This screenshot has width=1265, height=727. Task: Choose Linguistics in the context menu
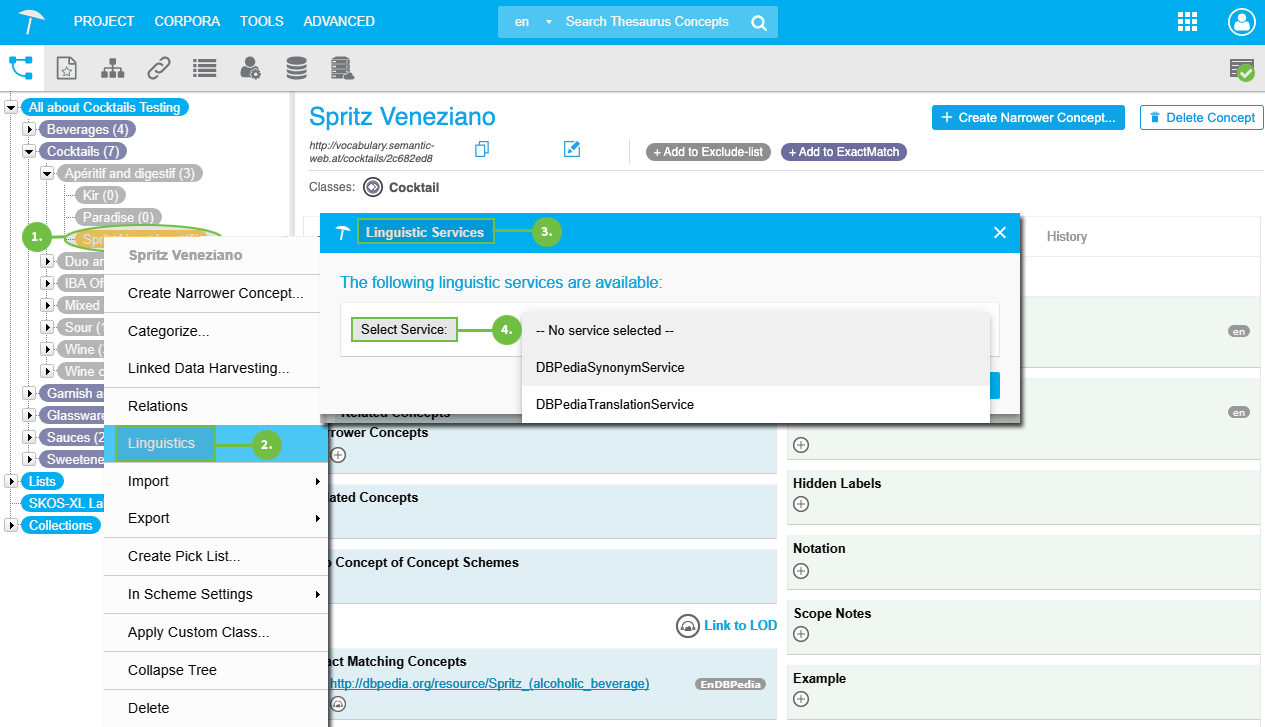162,443
